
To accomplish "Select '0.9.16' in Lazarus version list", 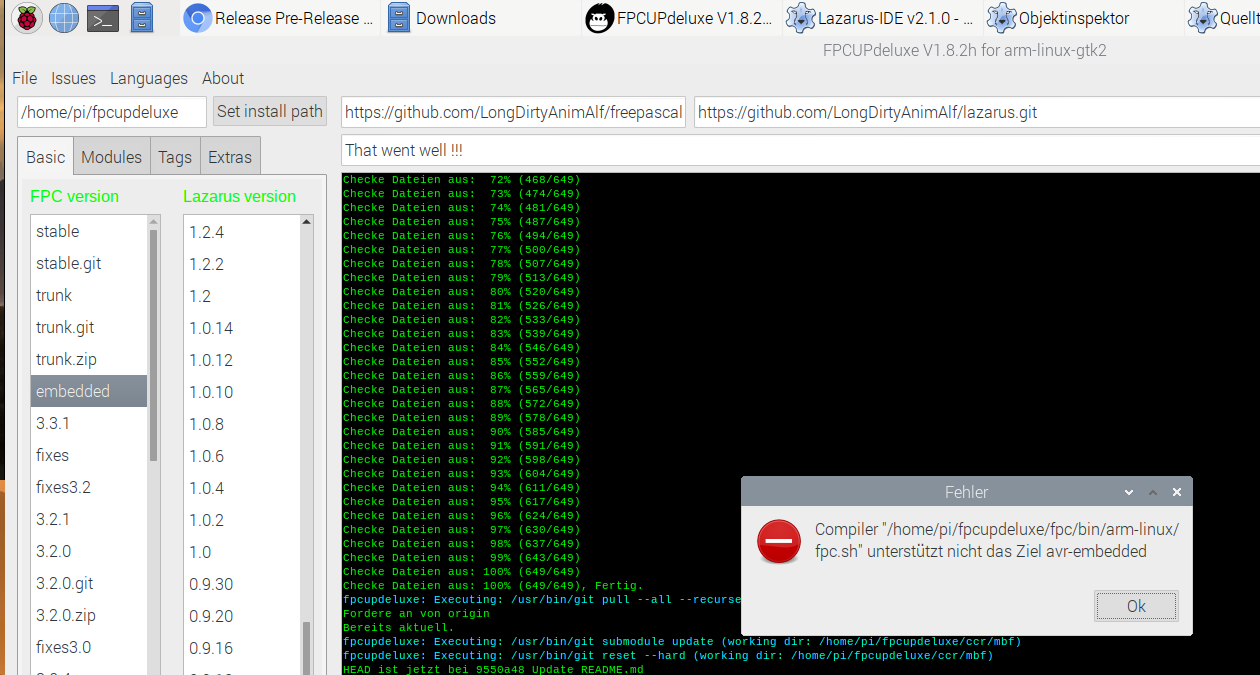I will tap(242, 648).
